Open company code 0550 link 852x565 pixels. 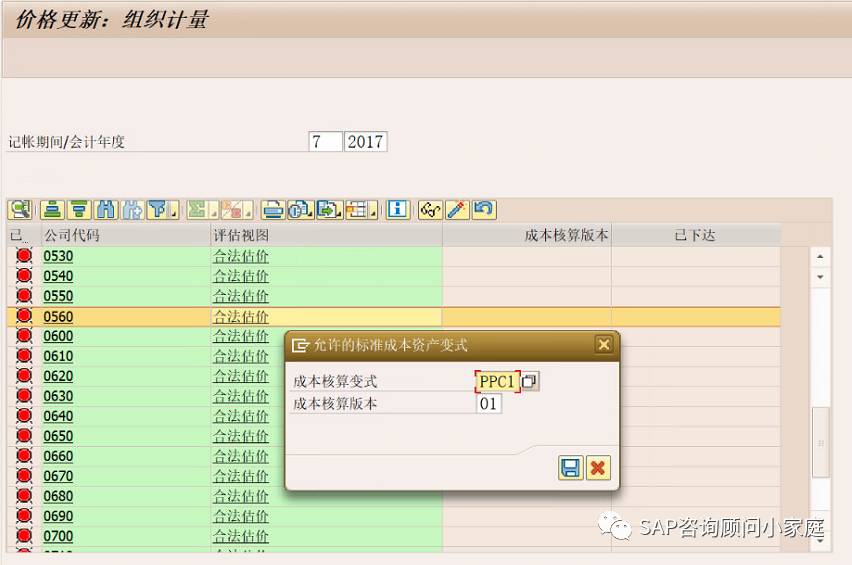58,297
